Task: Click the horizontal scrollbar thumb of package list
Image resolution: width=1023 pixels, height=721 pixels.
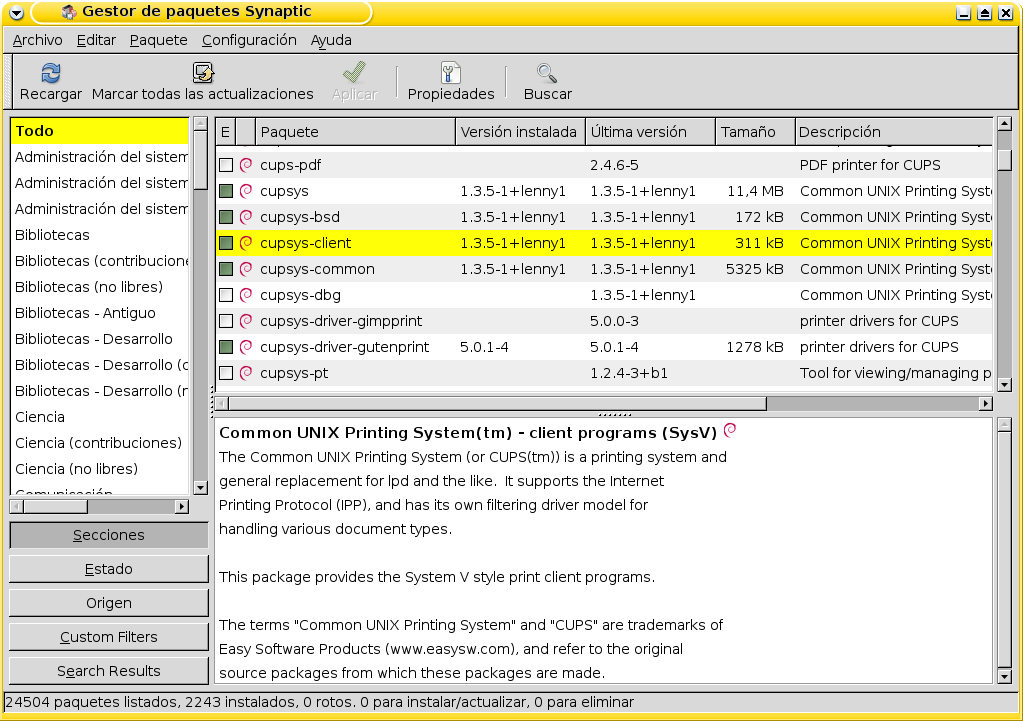Action: click(497, 404)
